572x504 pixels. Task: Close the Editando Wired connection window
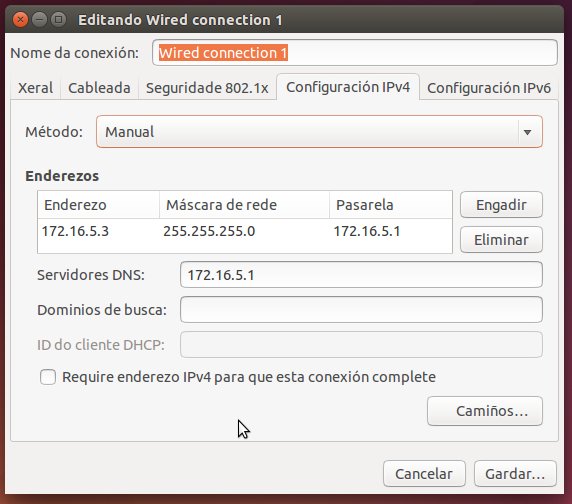click(20, 19)
